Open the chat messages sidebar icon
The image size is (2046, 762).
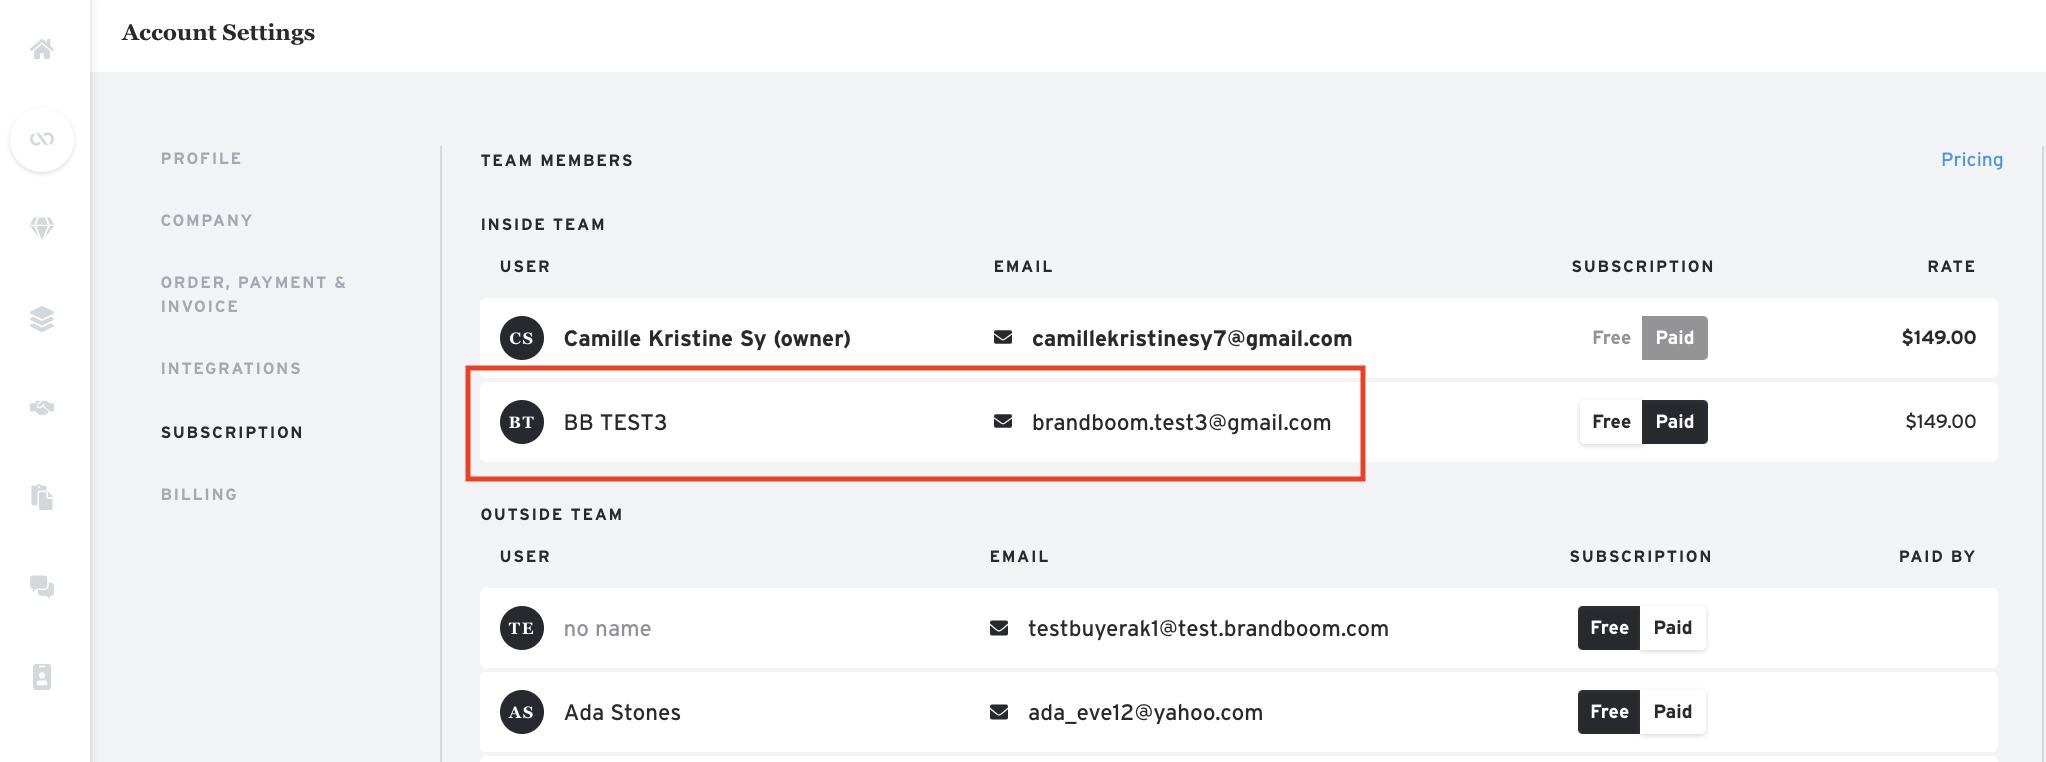click(42, 587)
